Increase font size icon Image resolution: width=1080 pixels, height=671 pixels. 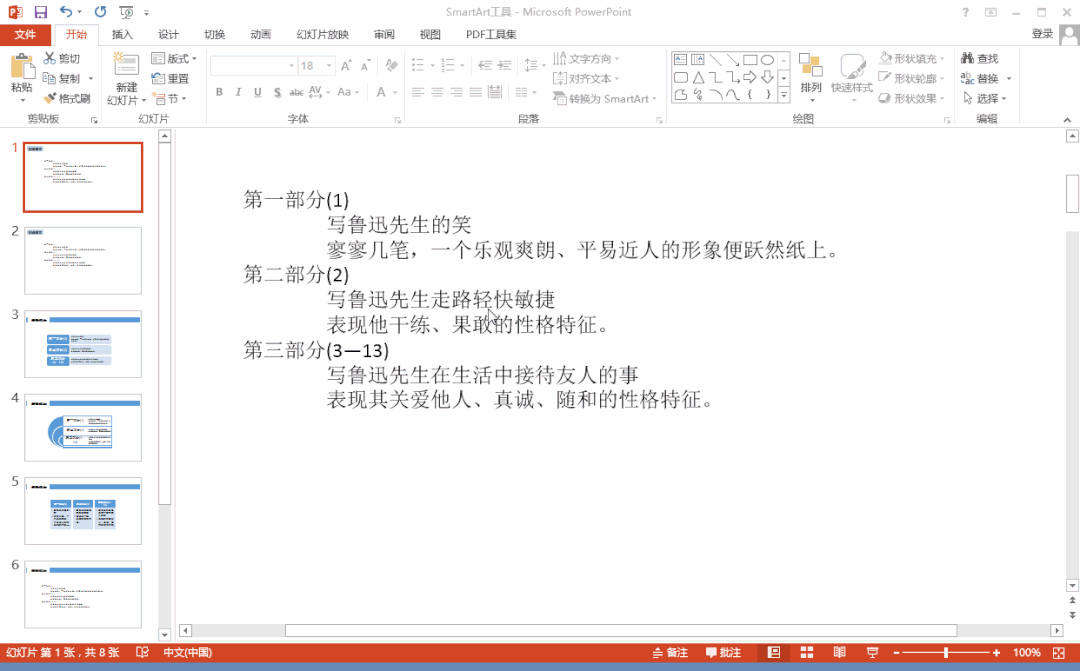click(x=346, y=65)
